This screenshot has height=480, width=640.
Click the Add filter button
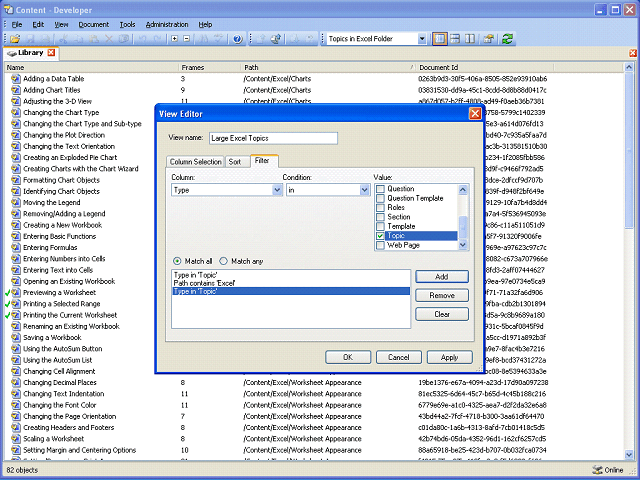click(442, 277)
